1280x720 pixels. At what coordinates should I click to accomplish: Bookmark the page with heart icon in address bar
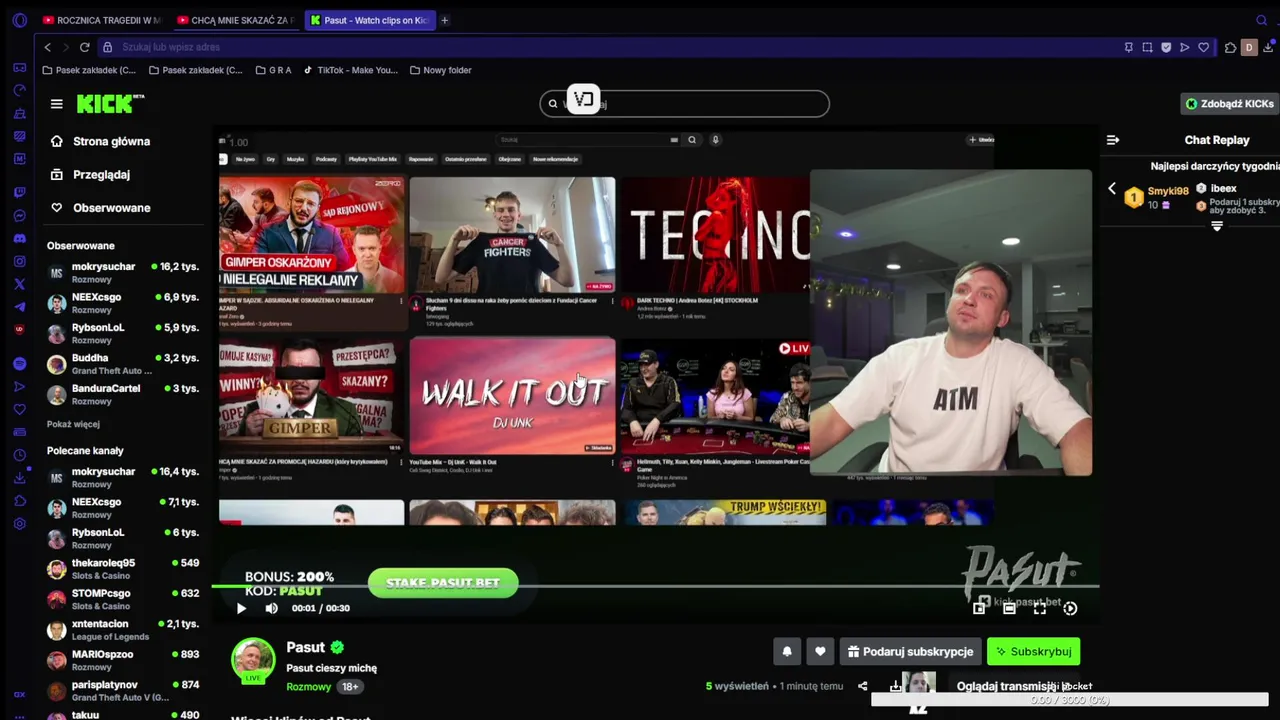tap(1204, 47)
